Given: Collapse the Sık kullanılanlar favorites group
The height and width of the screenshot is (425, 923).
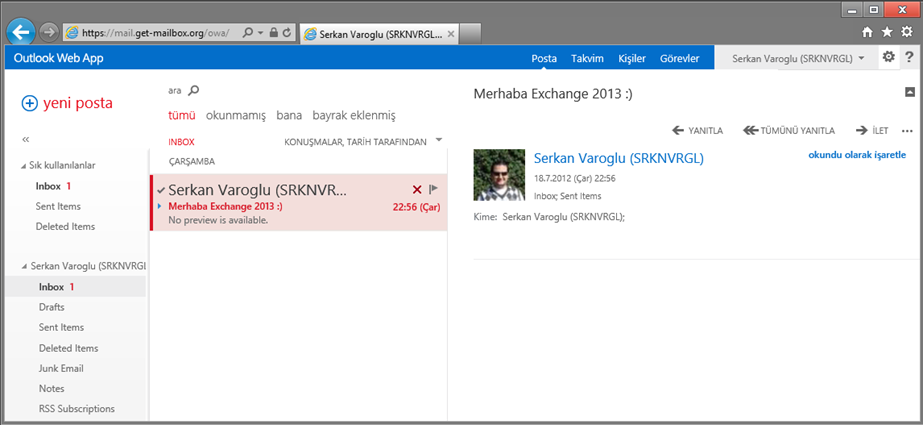Looking at the screenshot, I should coord(24,166).
